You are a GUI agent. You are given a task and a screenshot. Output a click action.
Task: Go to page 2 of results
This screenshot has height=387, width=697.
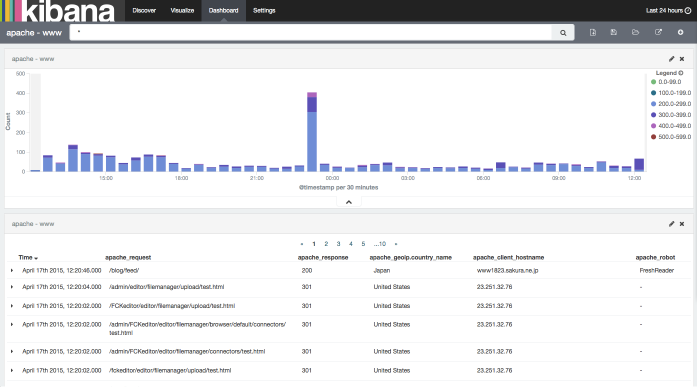(x=326, y=244)
